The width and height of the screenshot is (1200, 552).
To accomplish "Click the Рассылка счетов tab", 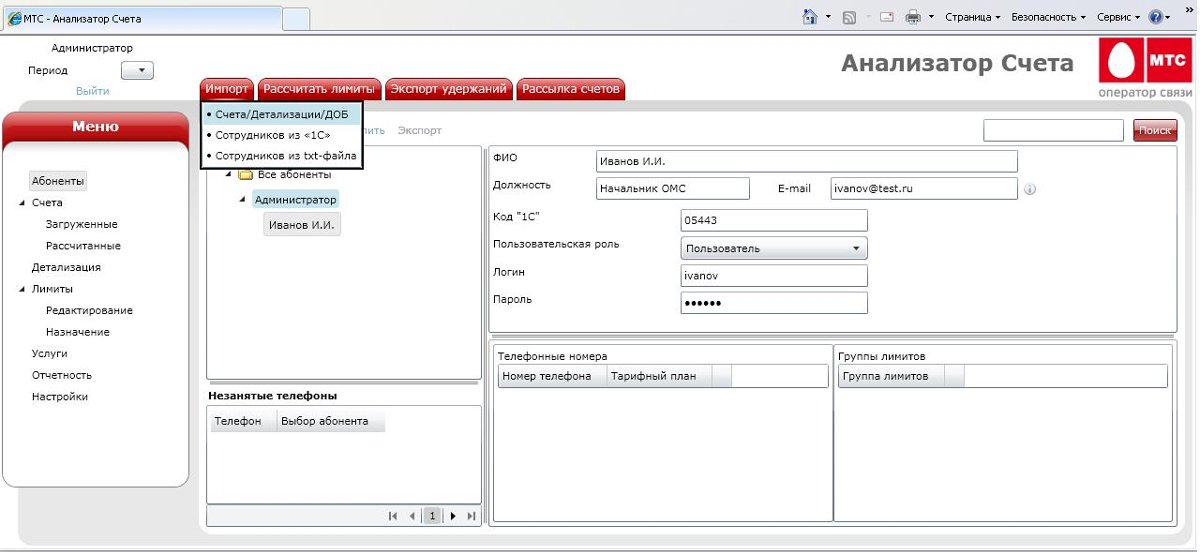I will point(570,89).
